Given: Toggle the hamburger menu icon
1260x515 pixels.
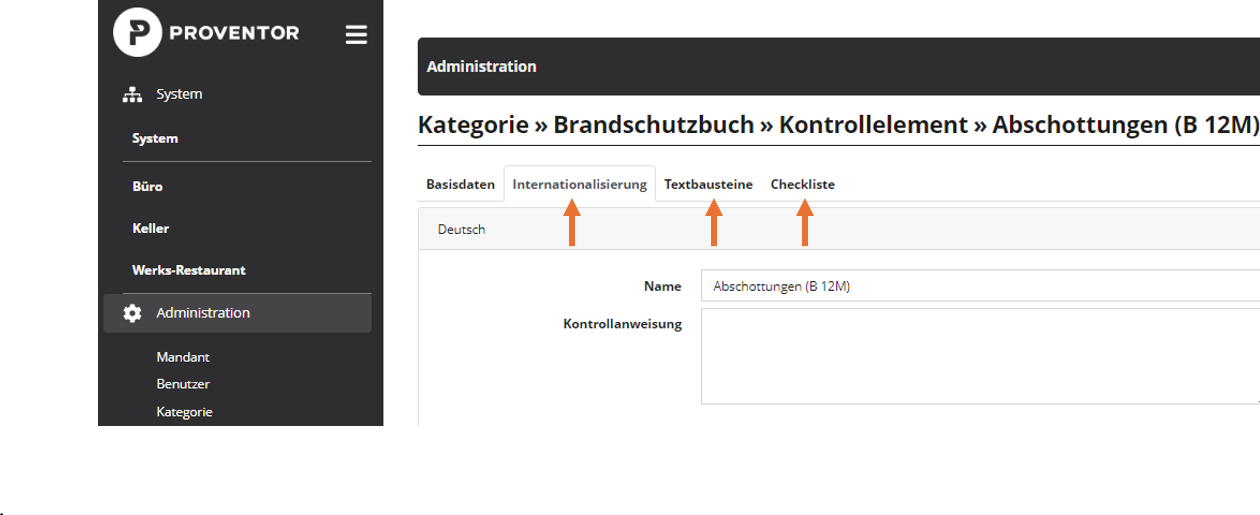Looking at the screenshot, I should 356,35.
